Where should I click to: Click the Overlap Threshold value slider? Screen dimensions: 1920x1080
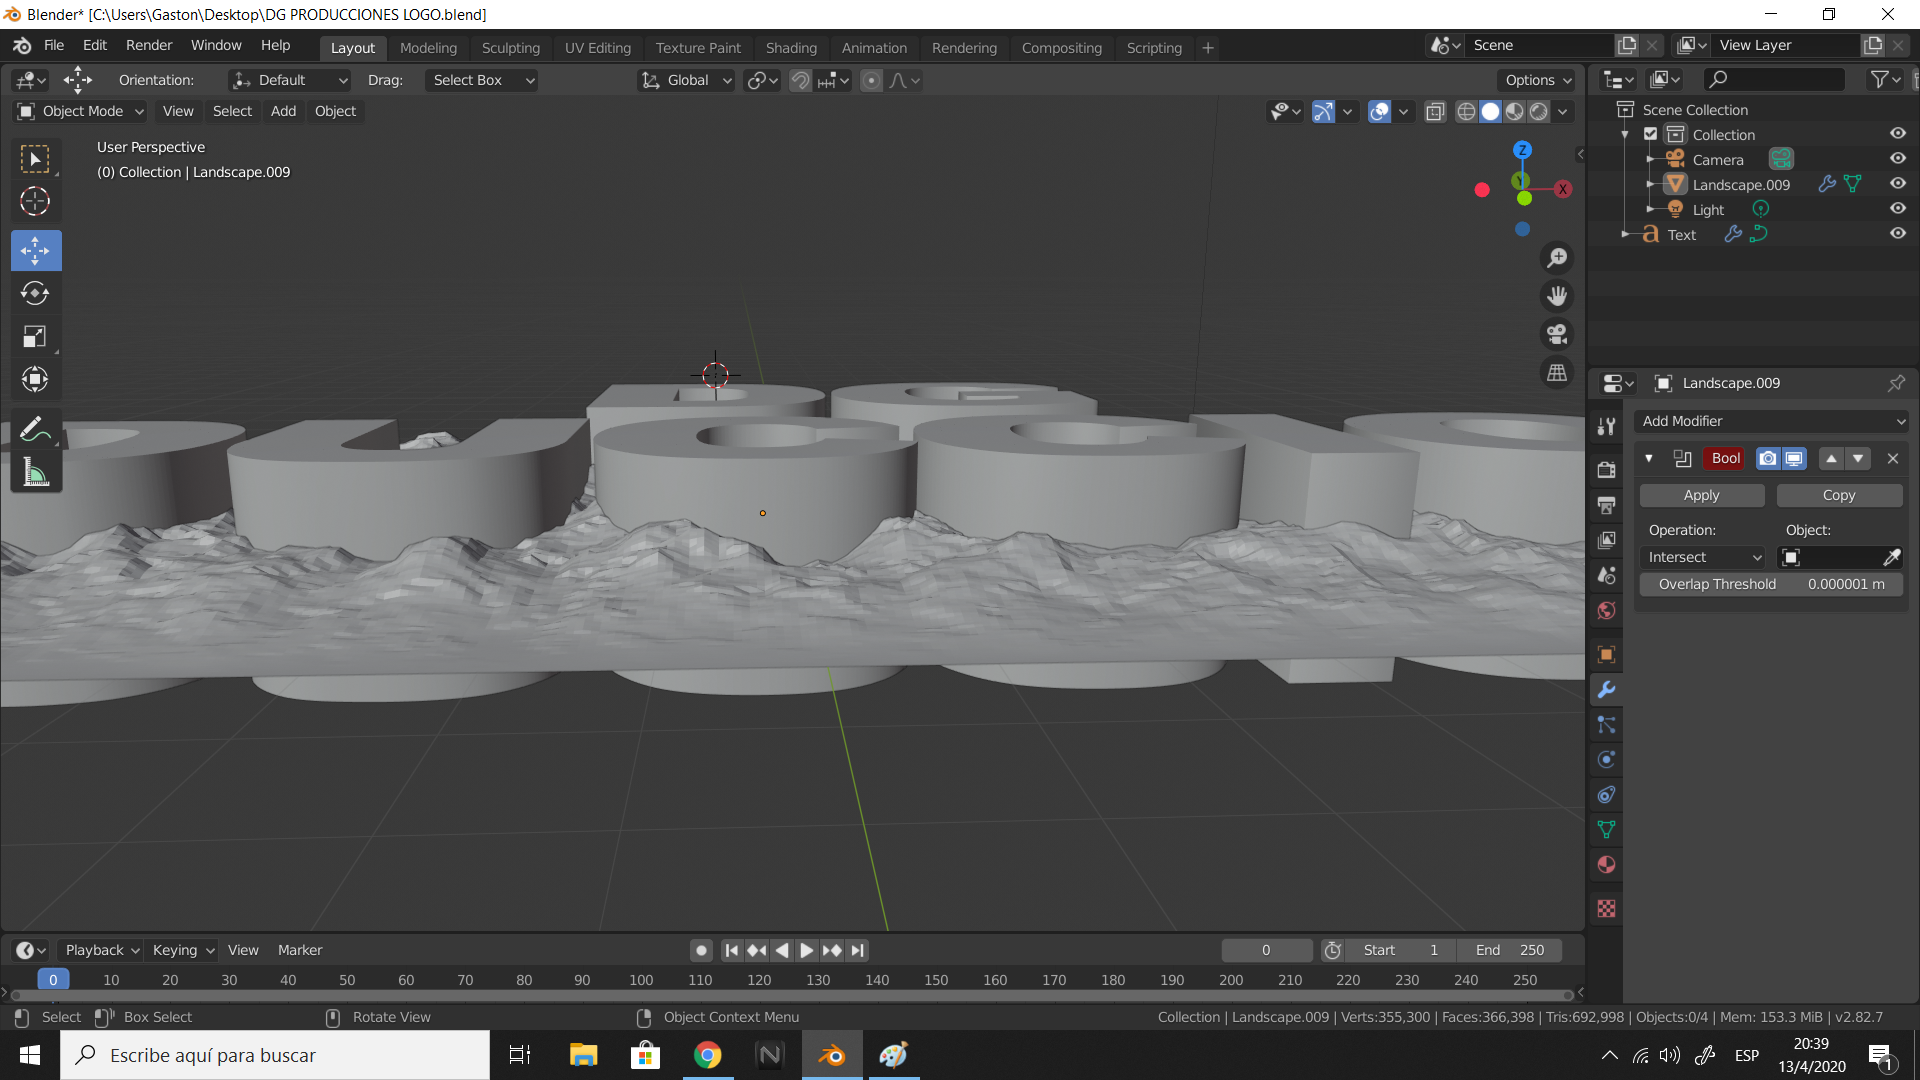point(1770,584)
